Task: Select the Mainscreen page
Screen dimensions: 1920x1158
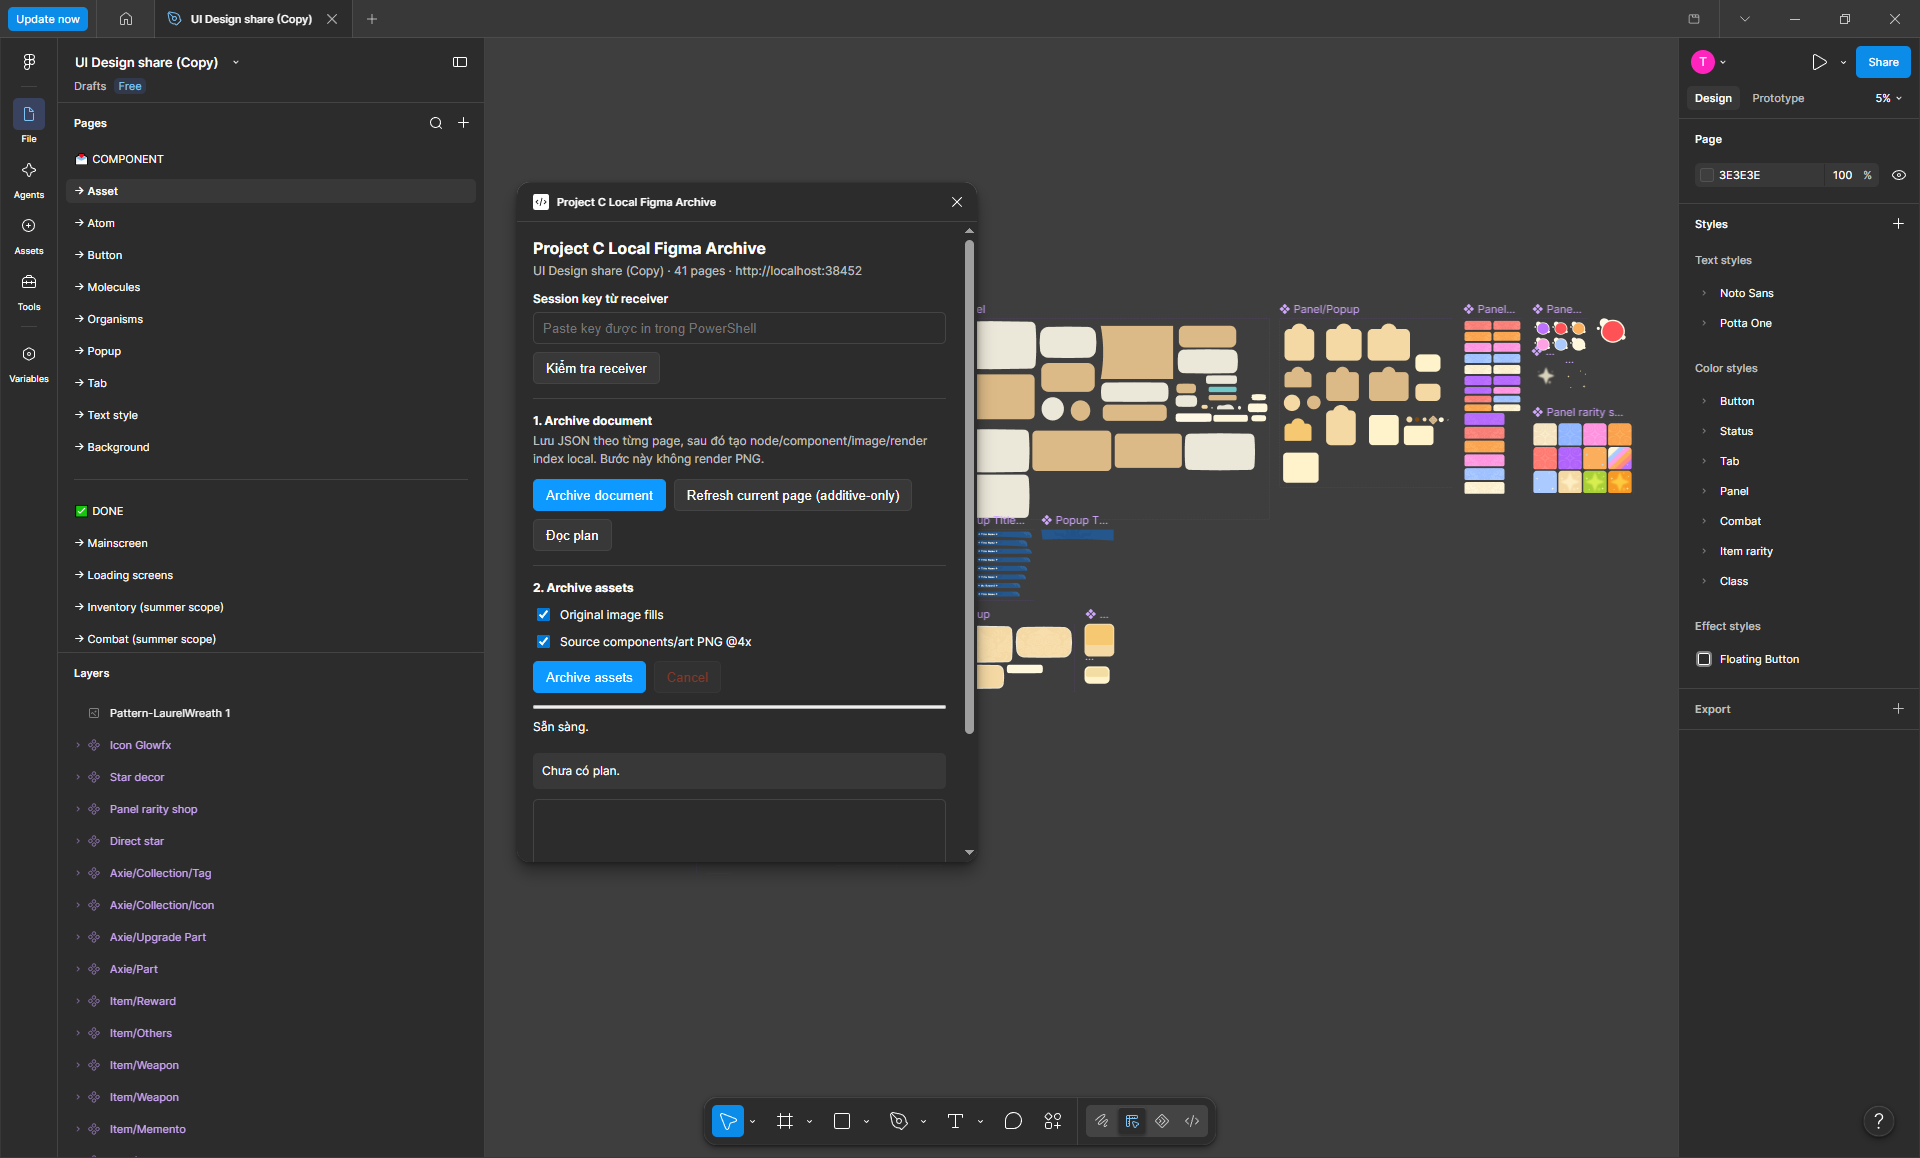Action: 271,543
